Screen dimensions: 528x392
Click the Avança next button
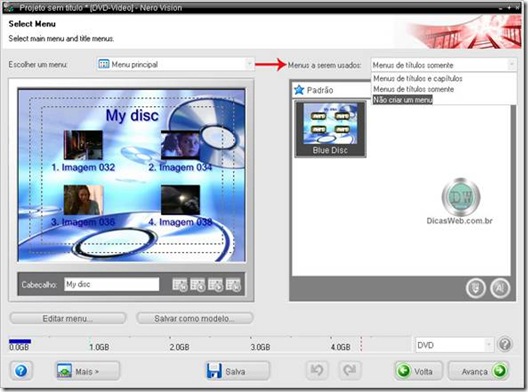(478, 371)
